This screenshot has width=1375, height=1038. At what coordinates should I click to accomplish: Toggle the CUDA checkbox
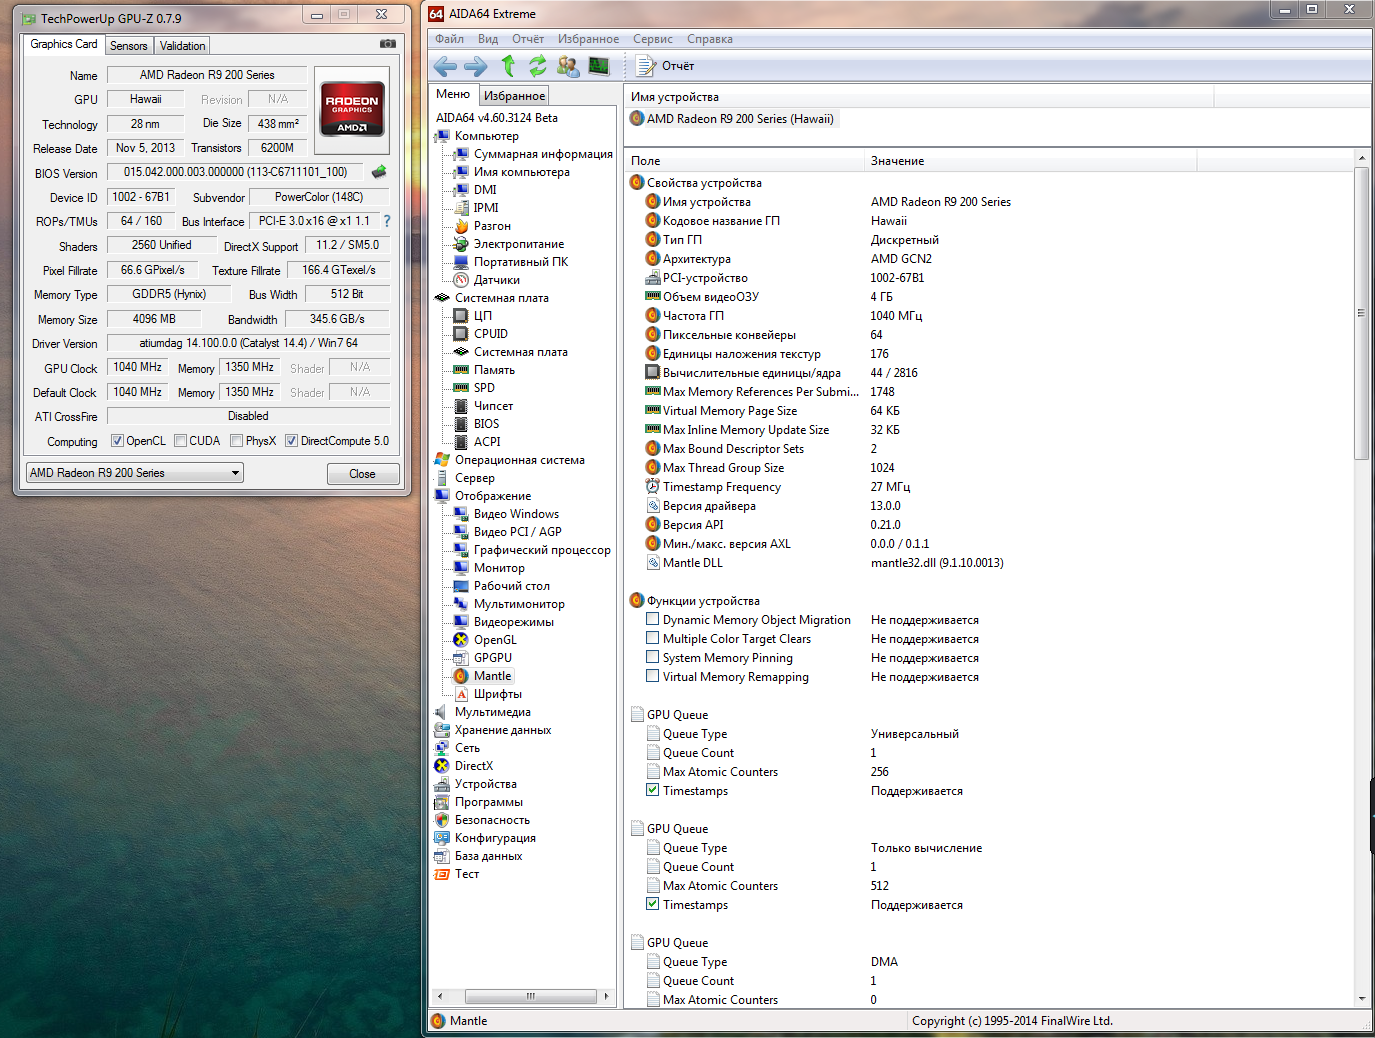point(181,441)
